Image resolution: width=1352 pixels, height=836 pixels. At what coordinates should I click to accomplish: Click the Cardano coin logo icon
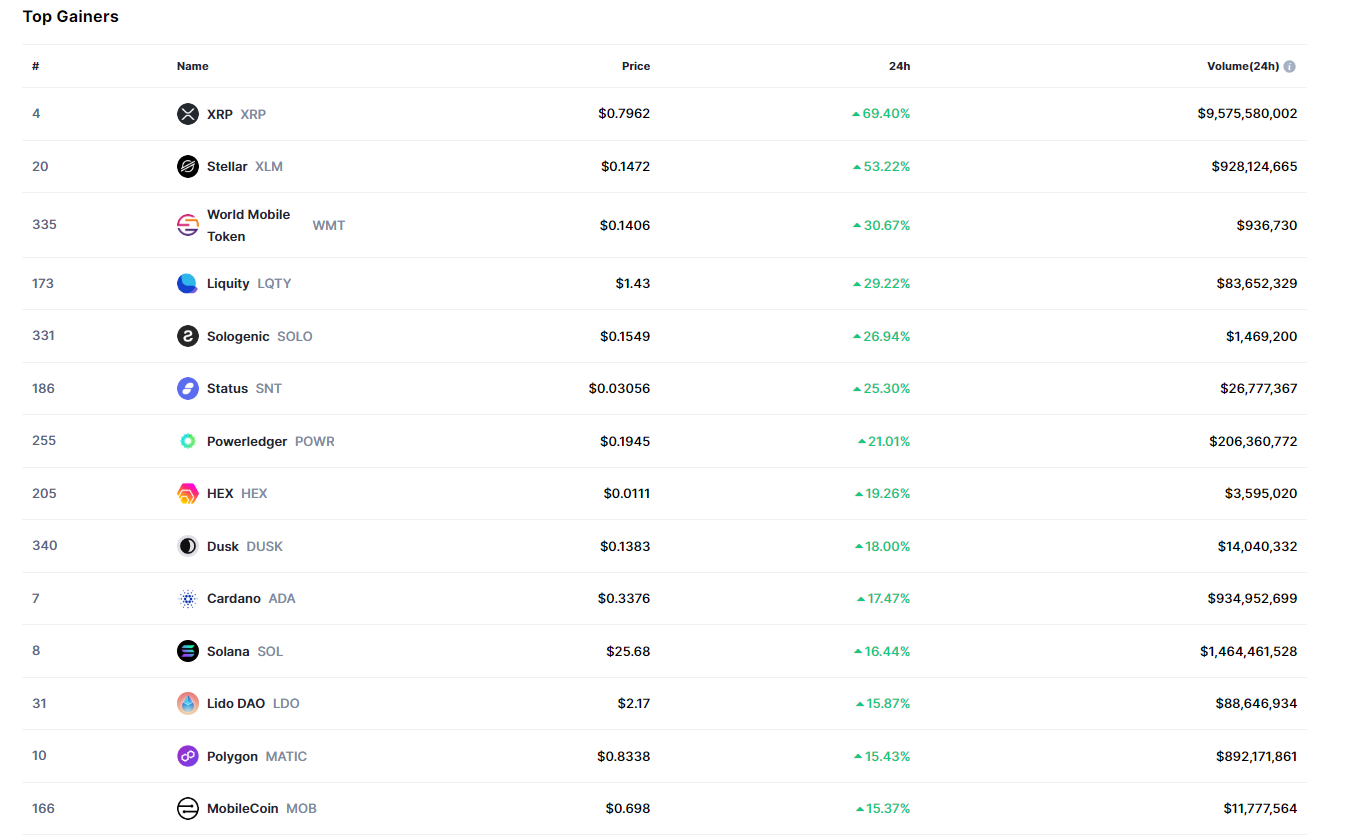pyautogui.click(x=188, y=599)
